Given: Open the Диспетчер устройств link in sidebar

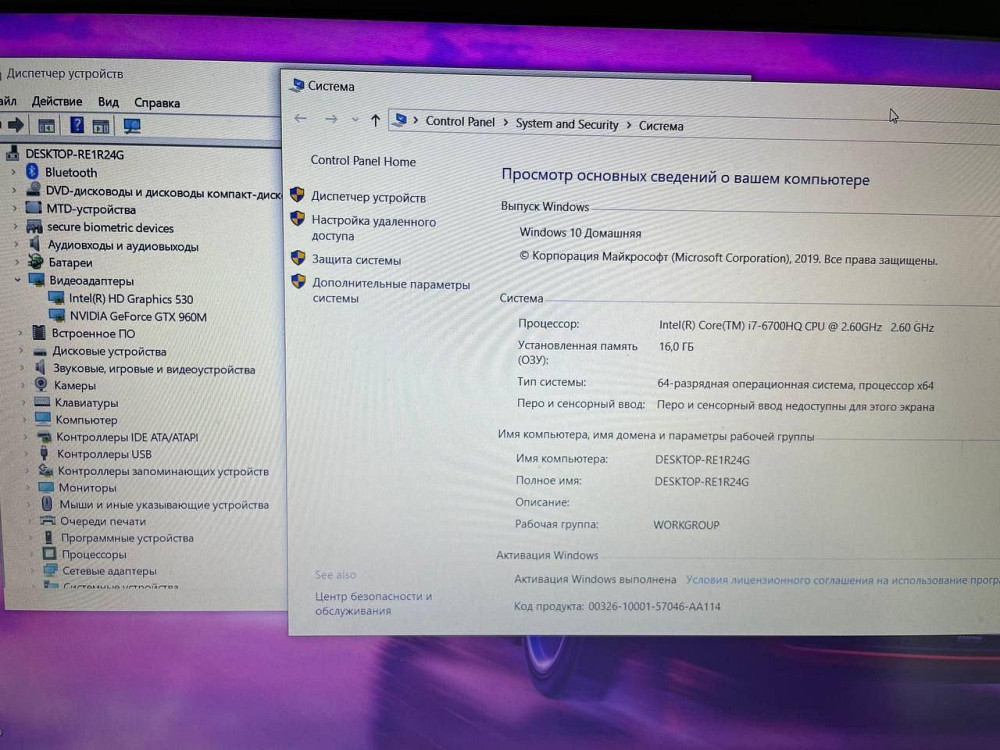Looking at the screenshot, I should (368, 198).
